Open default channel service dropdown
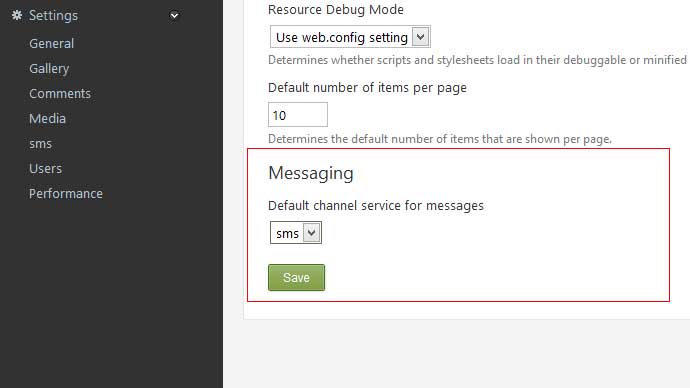690x388 pixels. click(296, 233)
